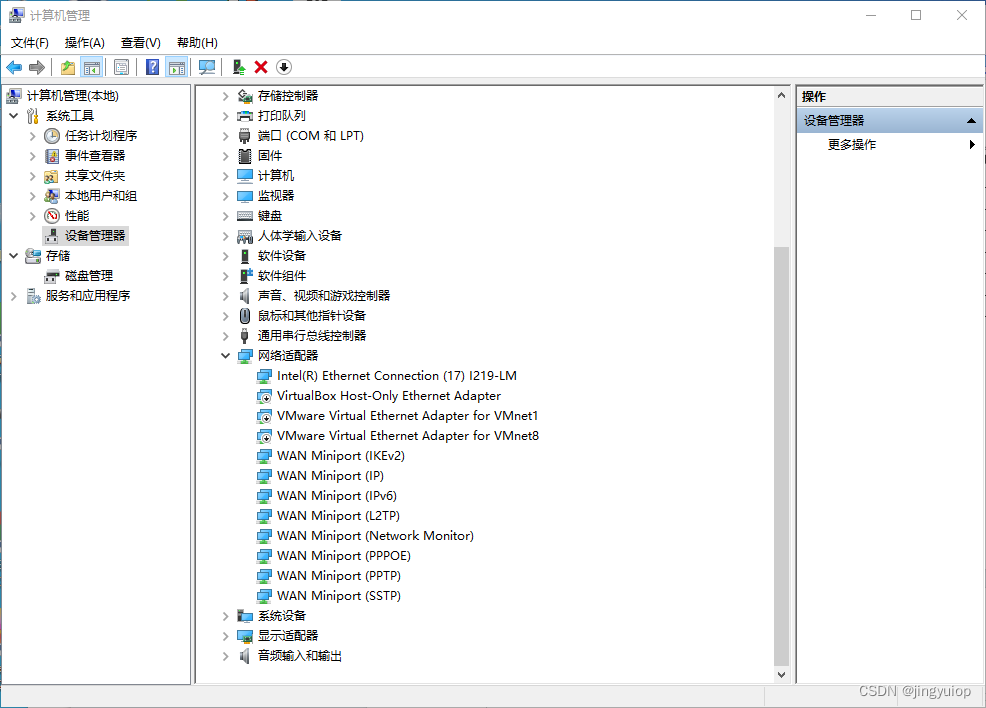
Task: Expand the software devices (软件设备) category
Action: [225, 256]
